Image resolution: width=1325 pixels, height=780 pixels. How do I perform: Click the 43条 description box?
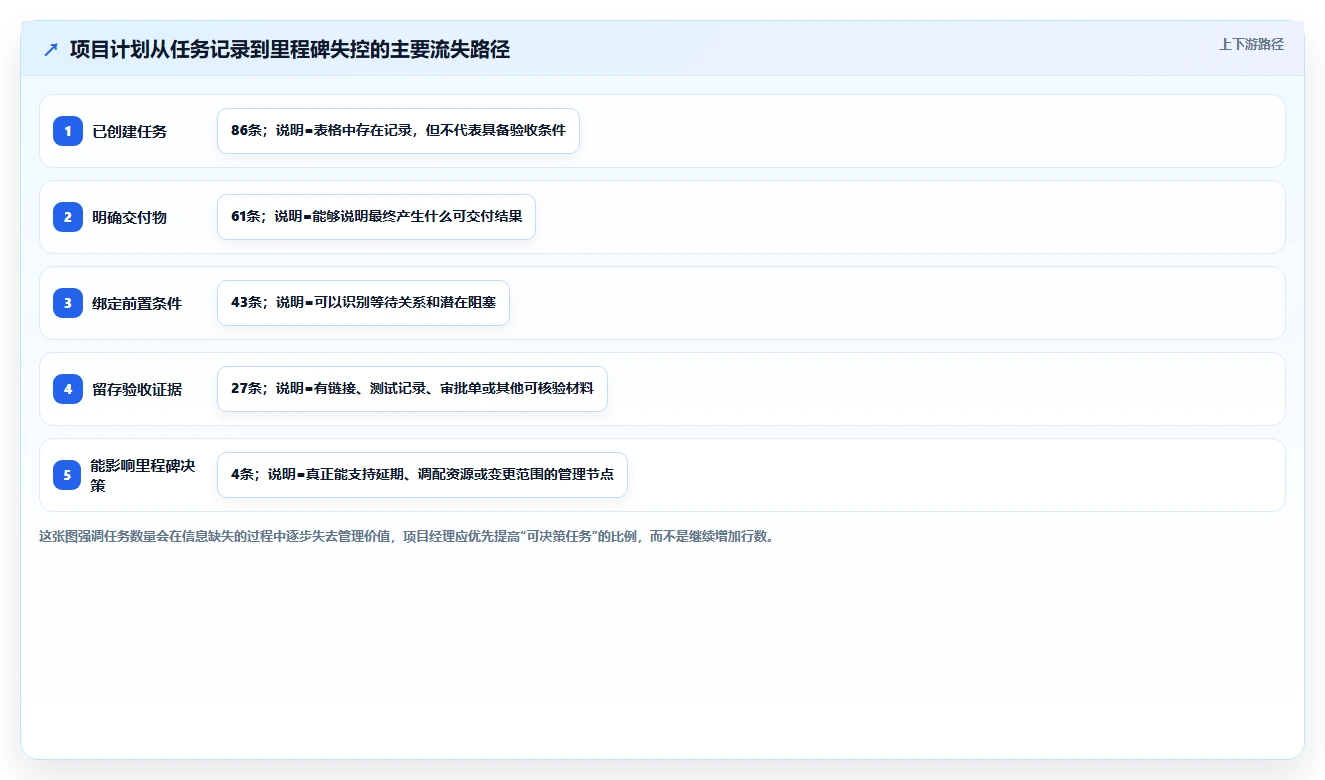pos(363,303)
